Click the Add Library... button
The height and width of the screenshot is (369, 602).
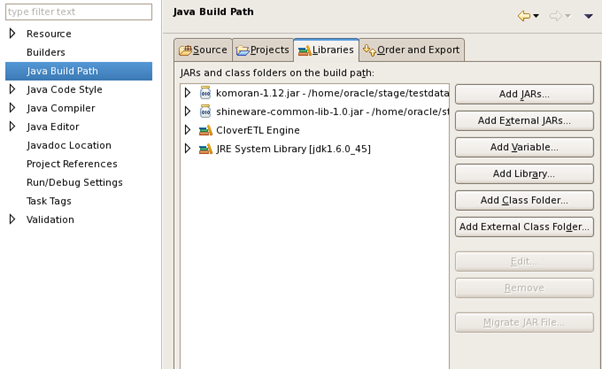pyautogui.click(x=524, y=174)
